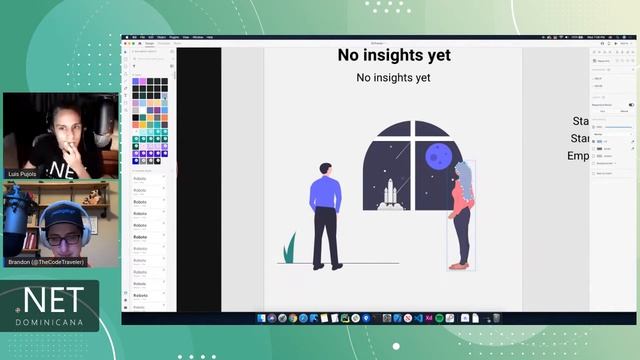The width and height of the screenshot is (640, 360).
Task: Click the Align Top icon
Action: tap(594, 52)
